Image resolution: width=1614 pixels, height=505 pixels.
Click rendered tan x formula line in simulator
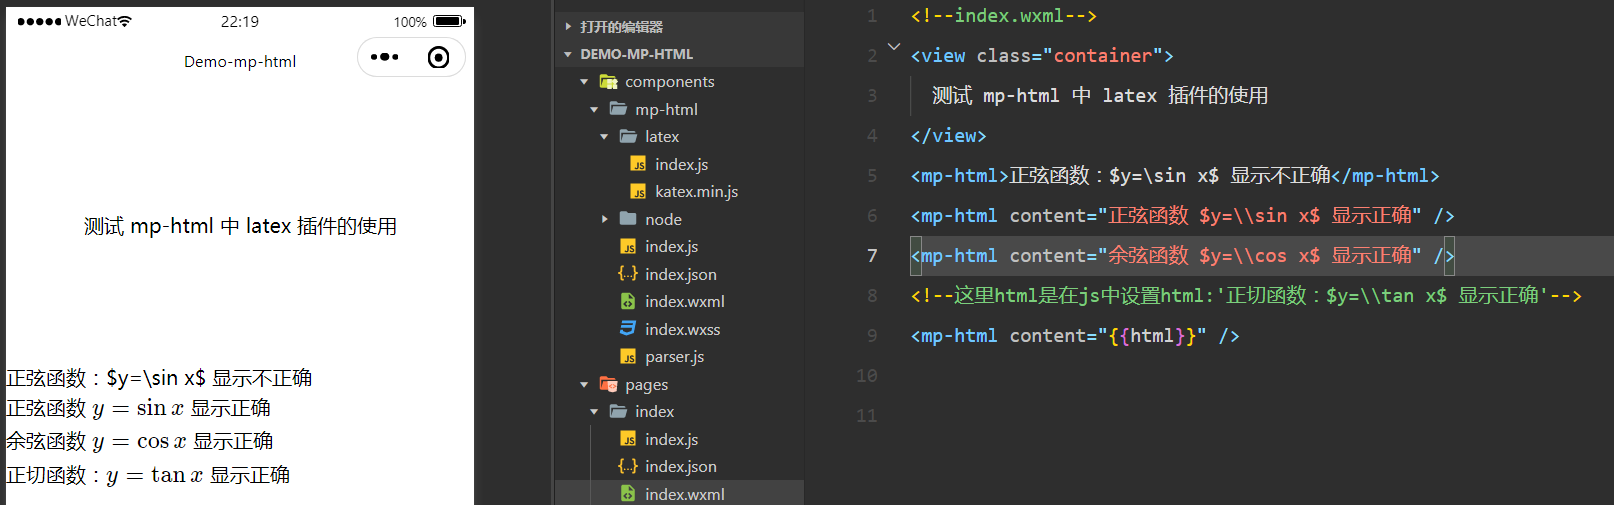148,475
